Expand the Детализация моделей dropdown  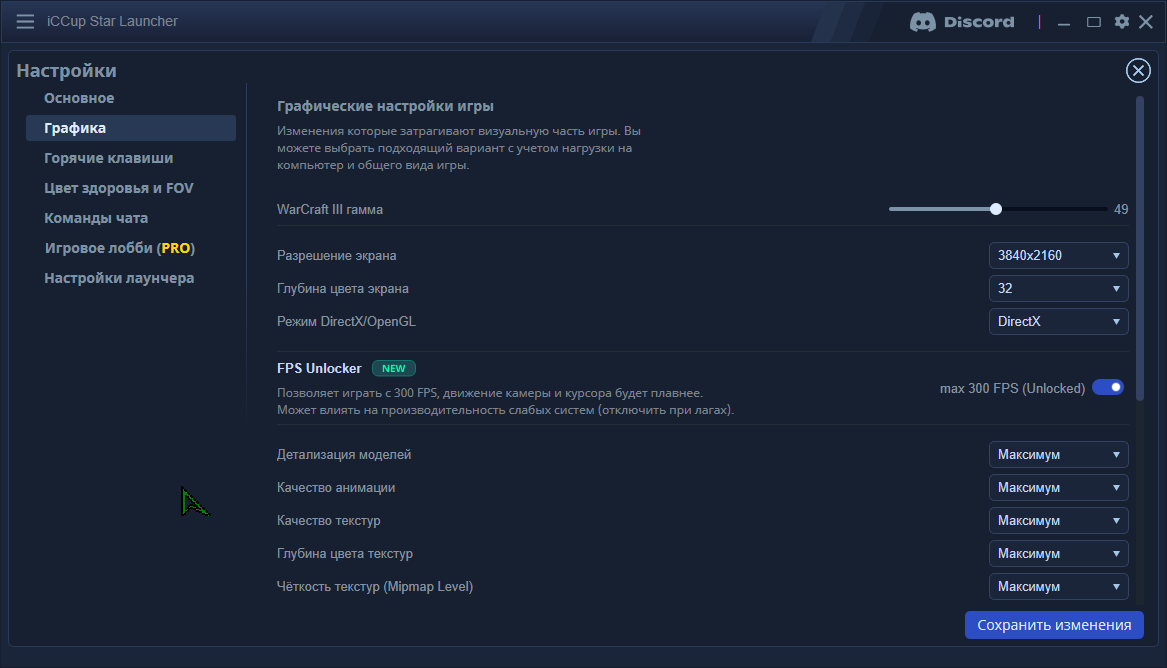[1058, 455]
